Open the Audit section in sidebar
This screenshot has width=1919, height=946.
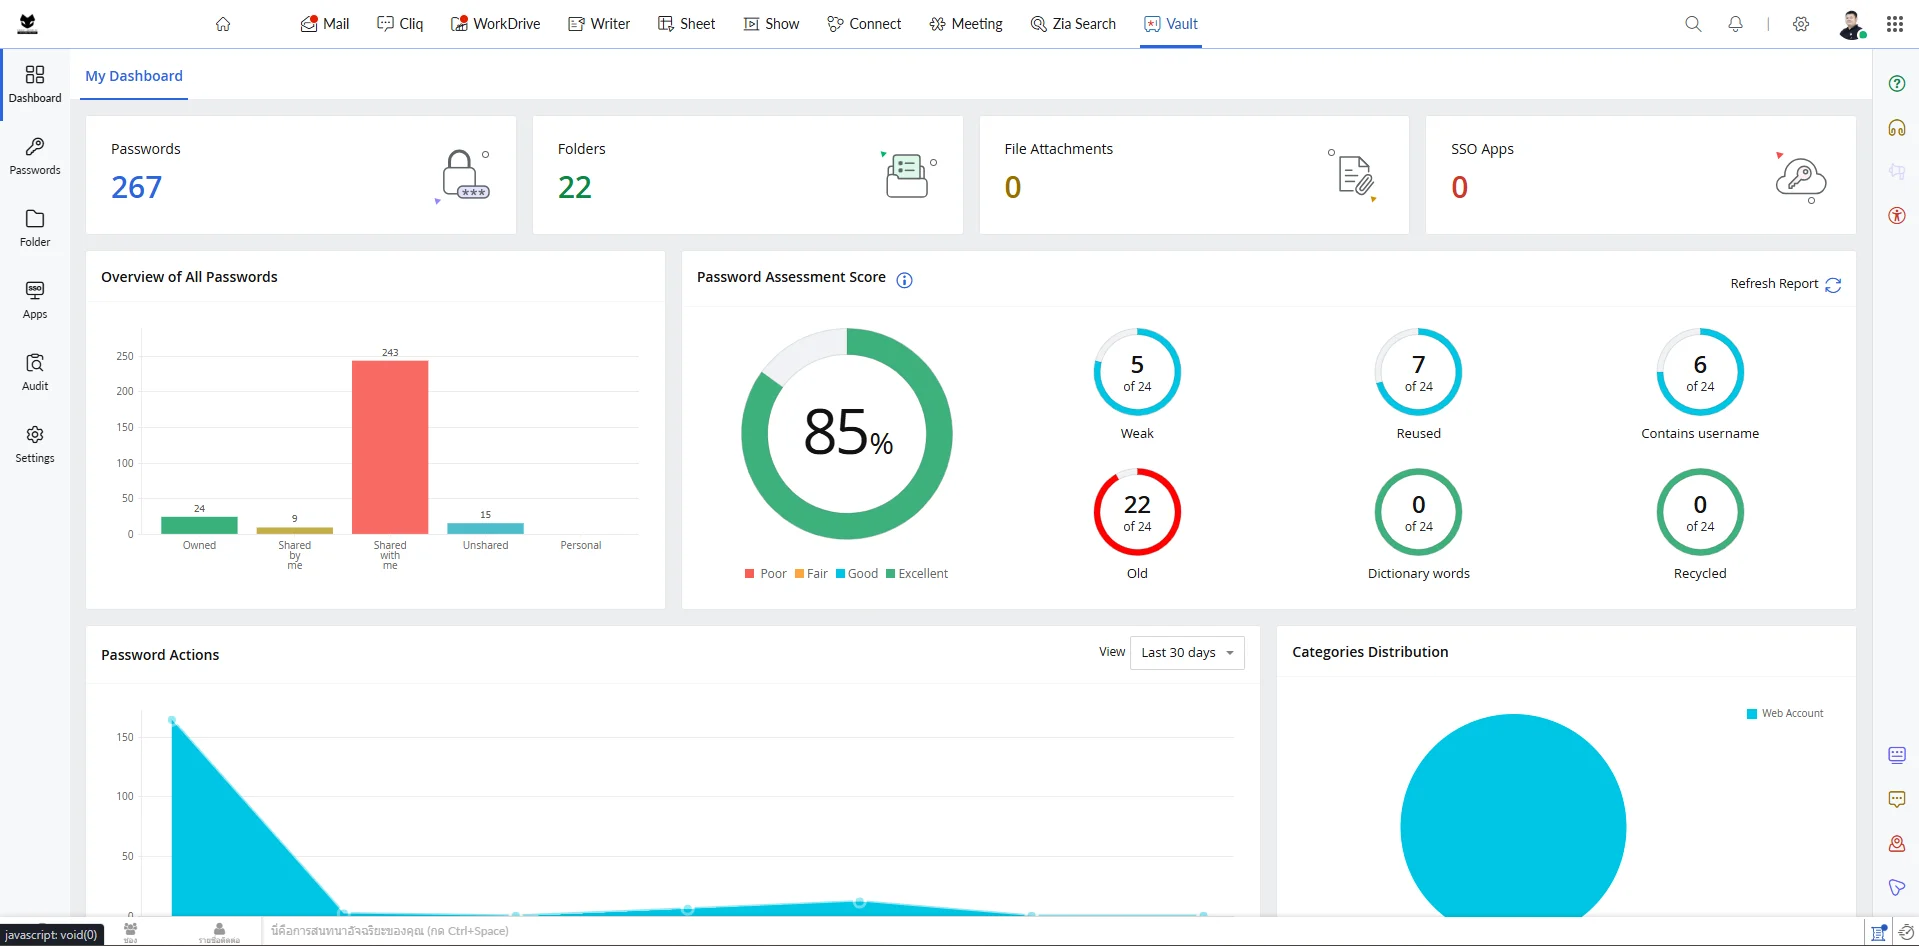click(35, 373)
